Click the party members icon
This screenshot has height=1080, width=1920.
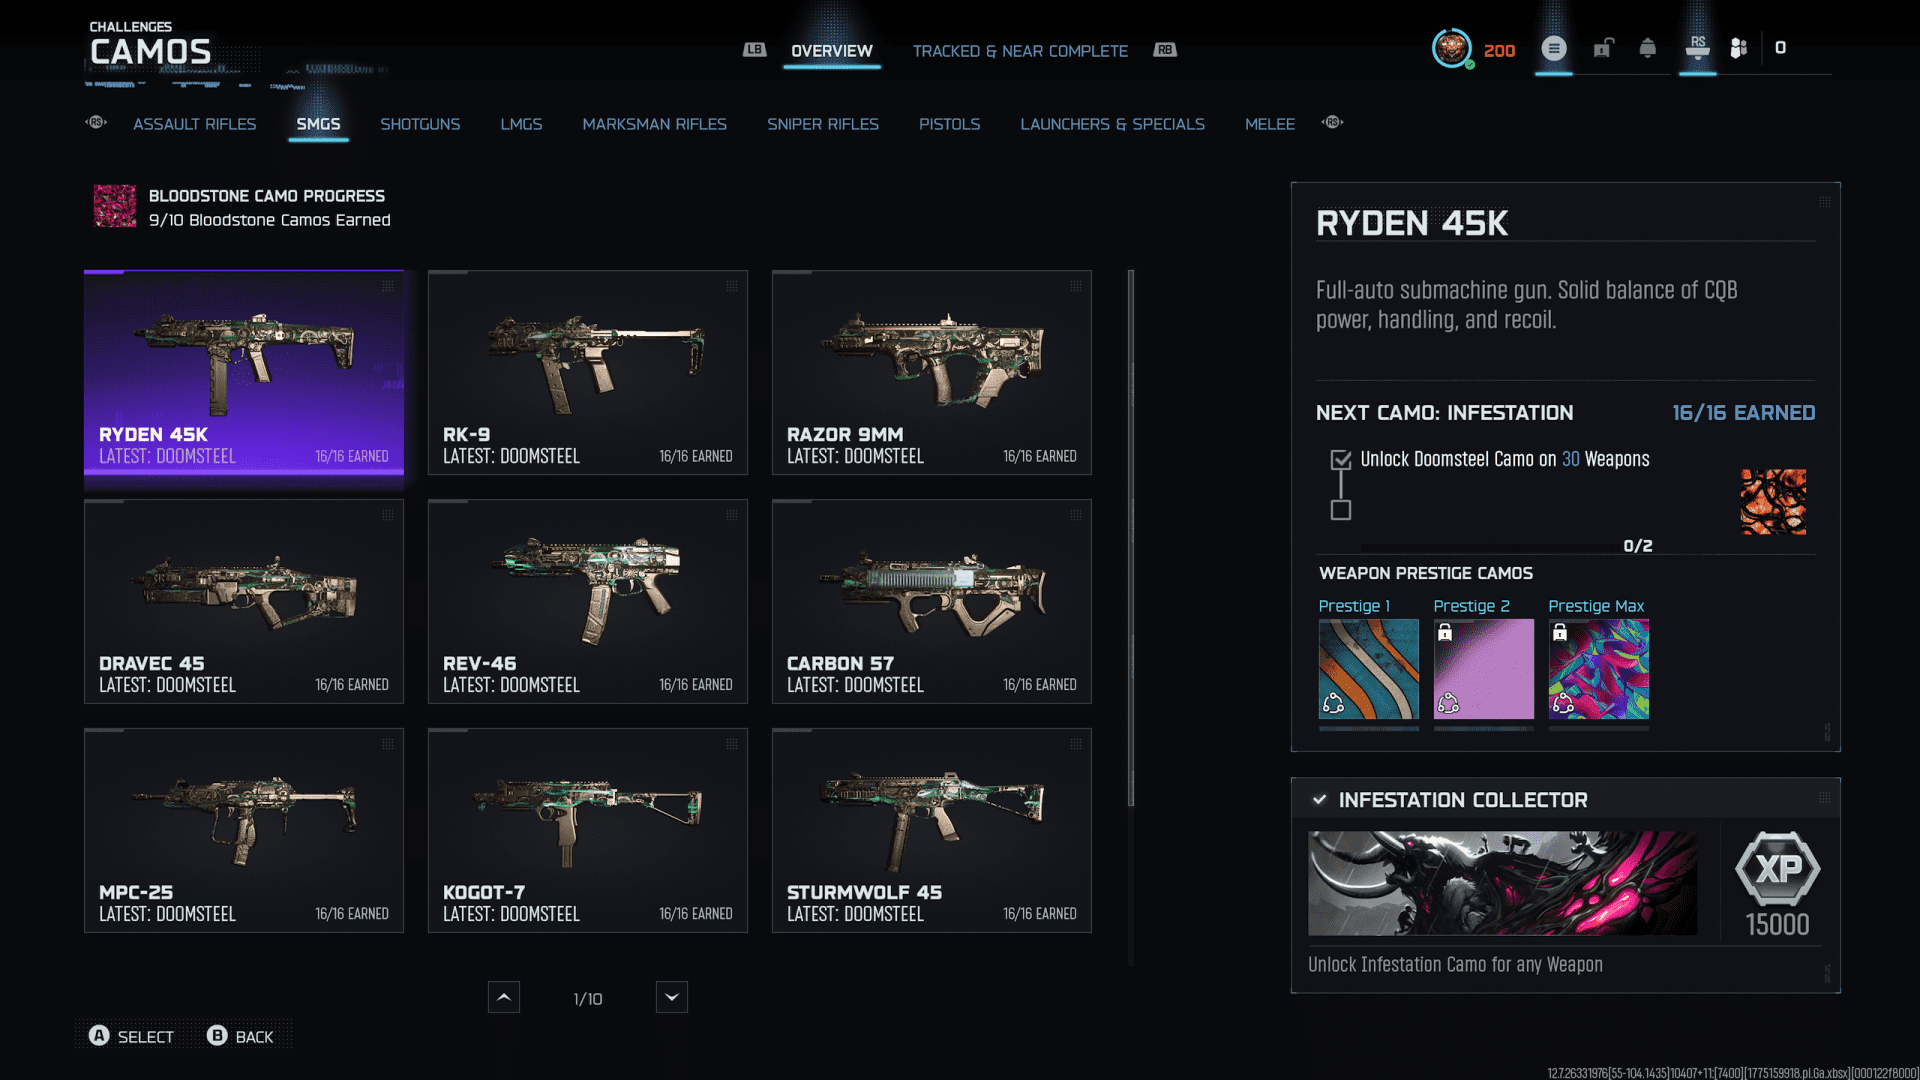pos(1739,48)
